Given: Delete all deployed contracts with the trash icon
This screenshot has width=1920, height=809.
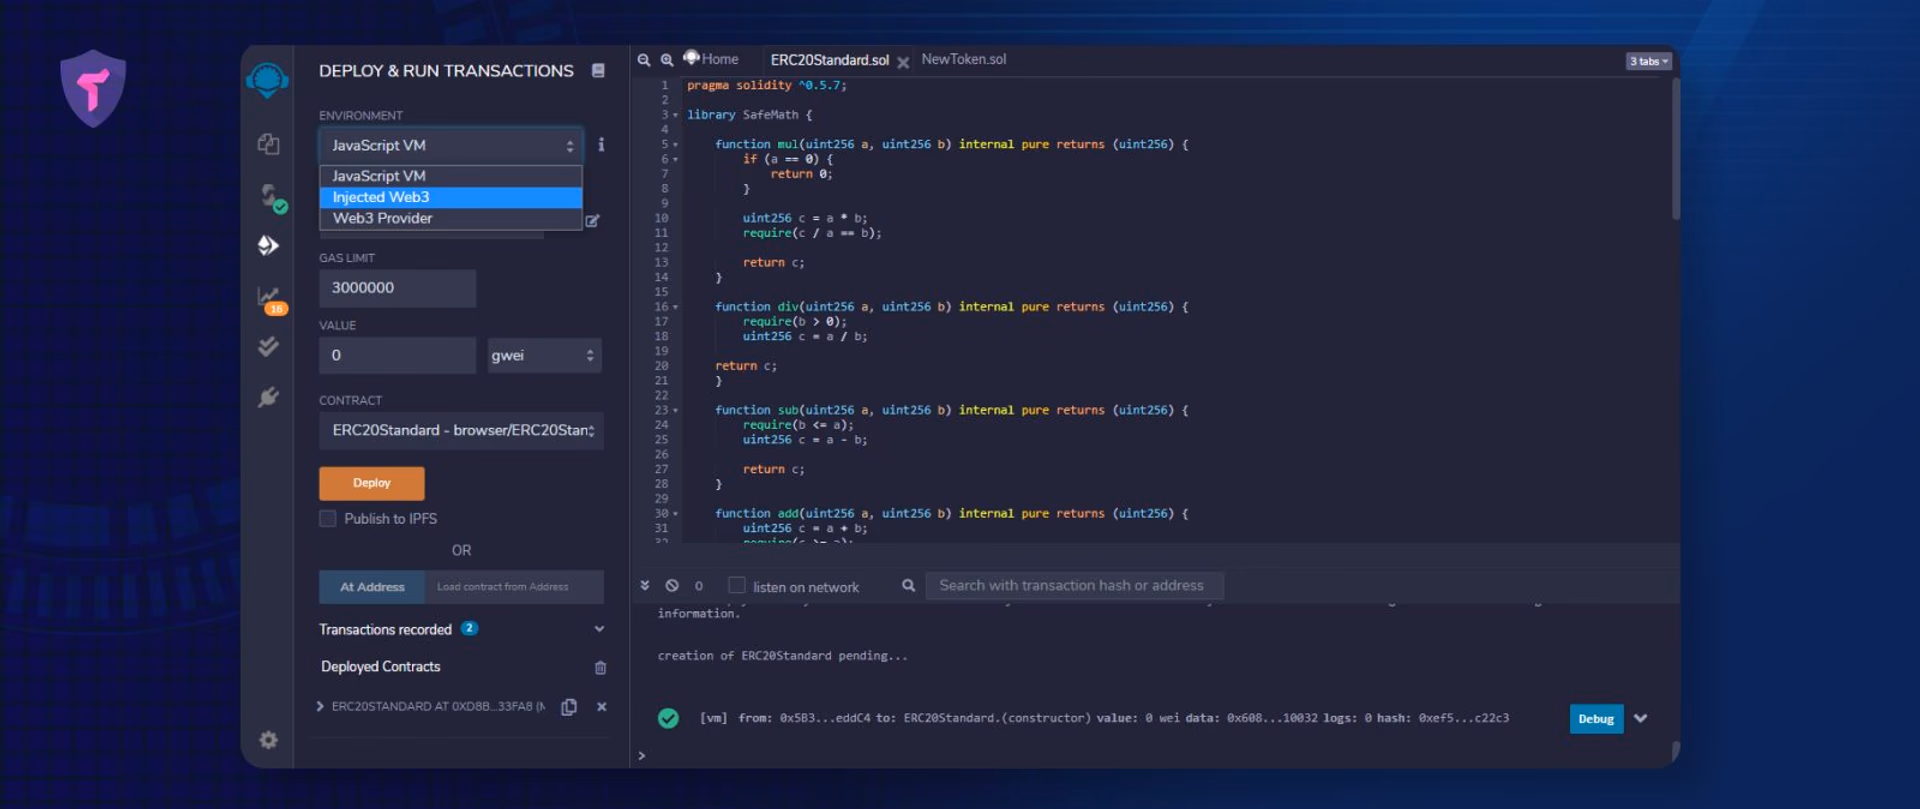Looking at the screenshot, I should 600,667.
